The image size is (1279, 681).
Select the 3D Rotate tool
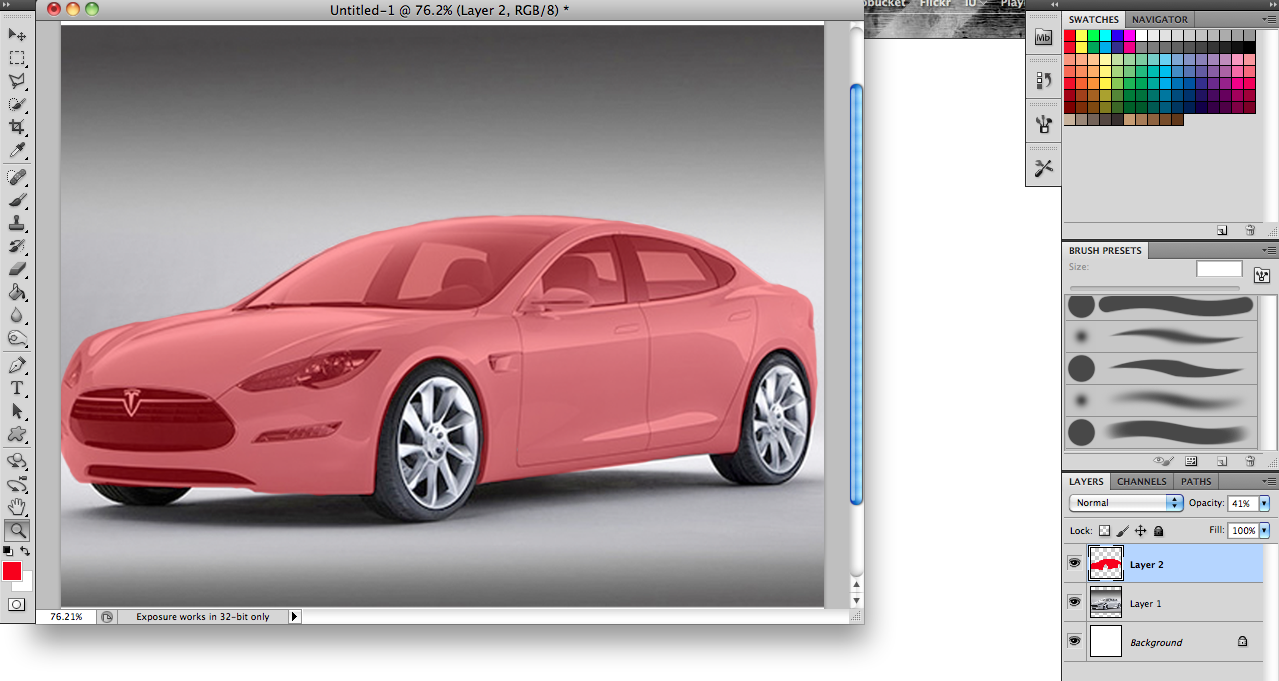pyautogui.click(x=17, y=461)
